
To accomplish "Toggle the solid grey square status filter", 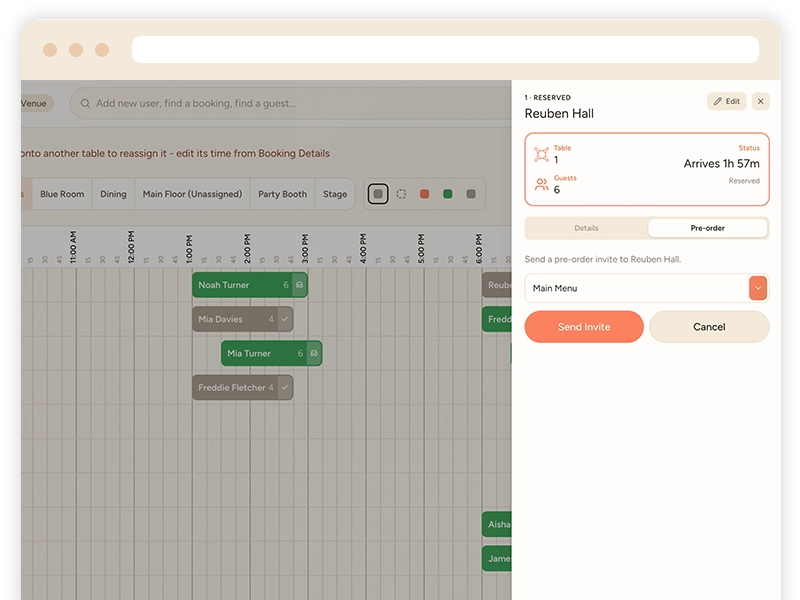I will coord(378,194).
